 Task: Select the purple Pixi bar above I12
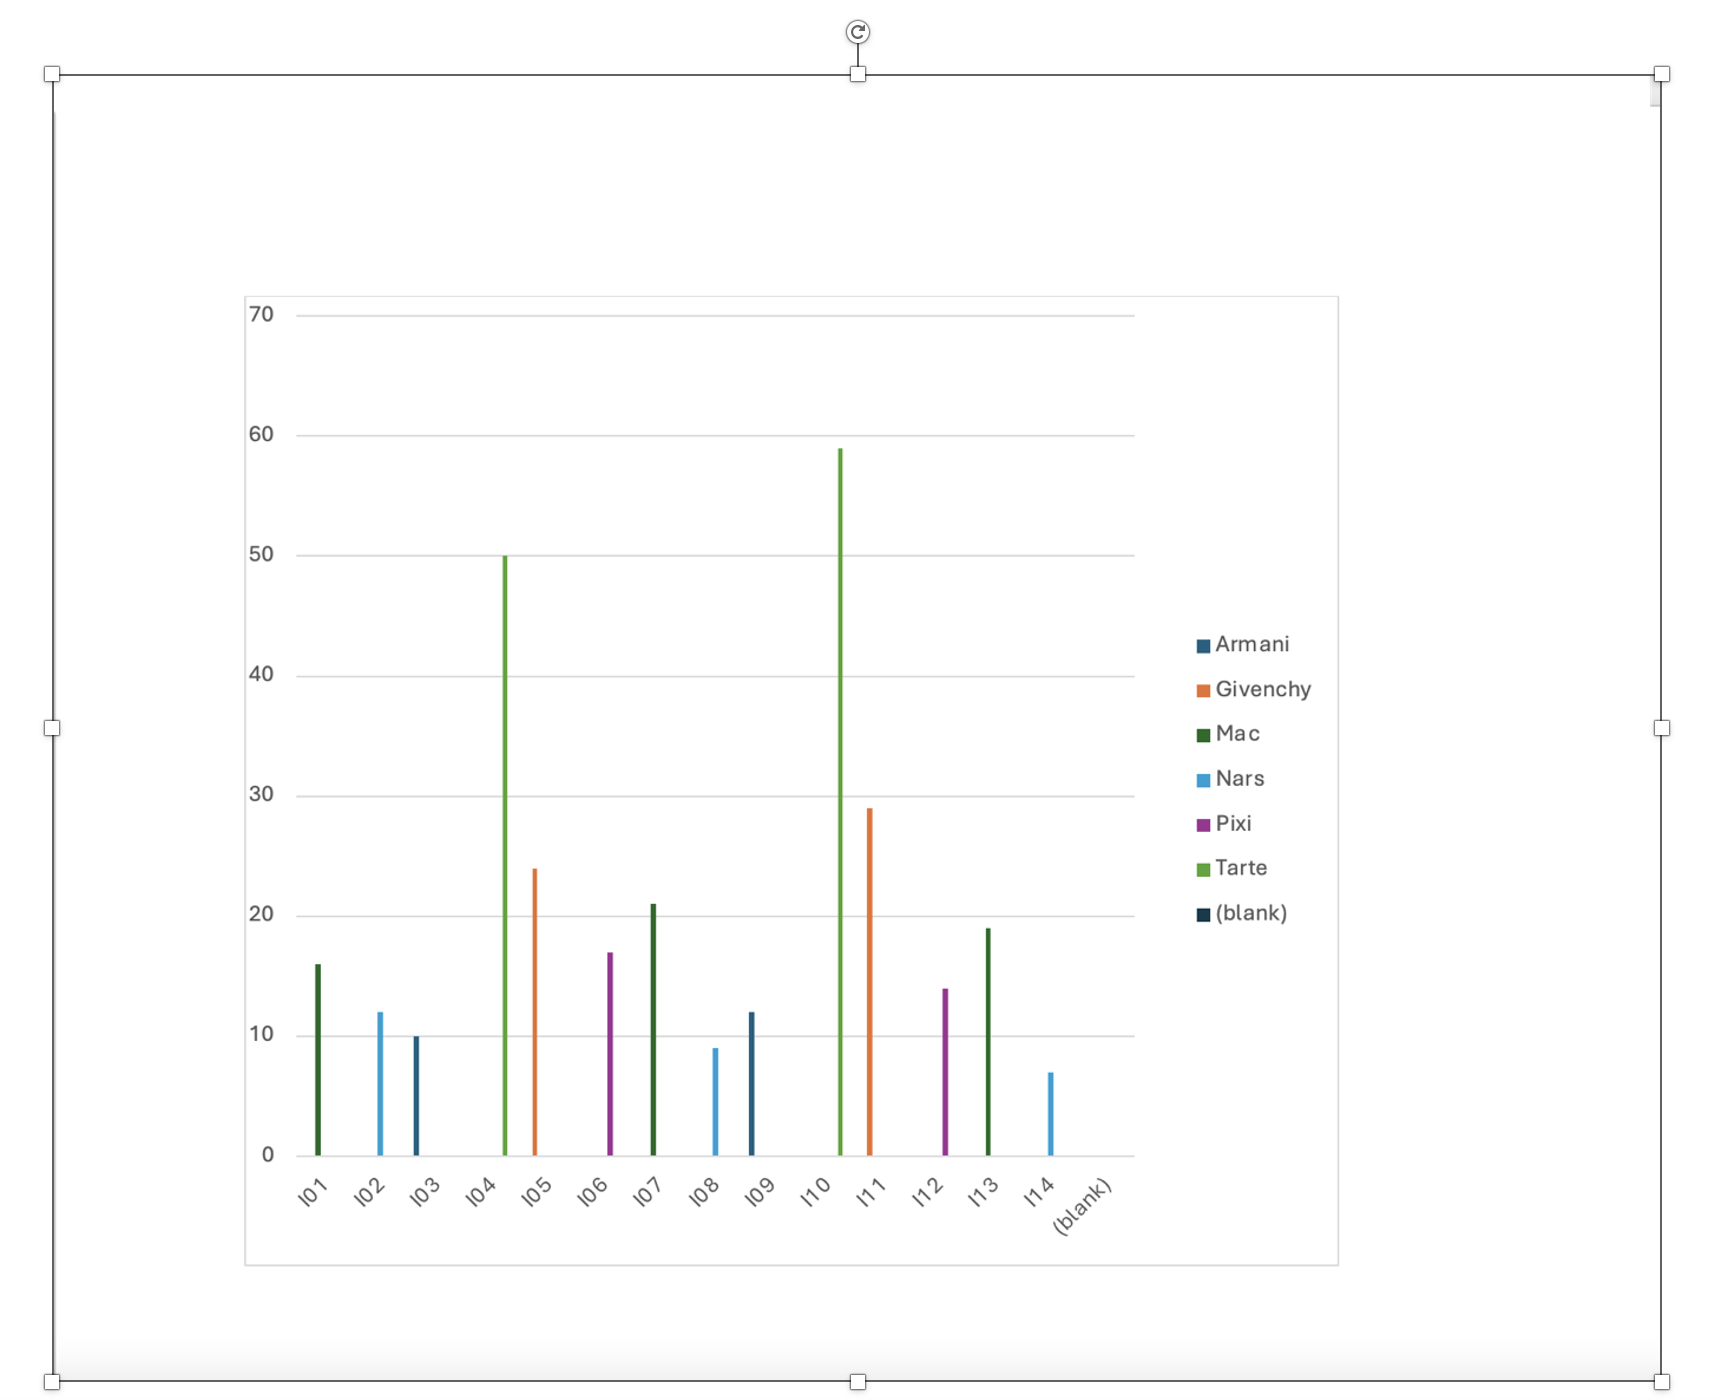945,1072
